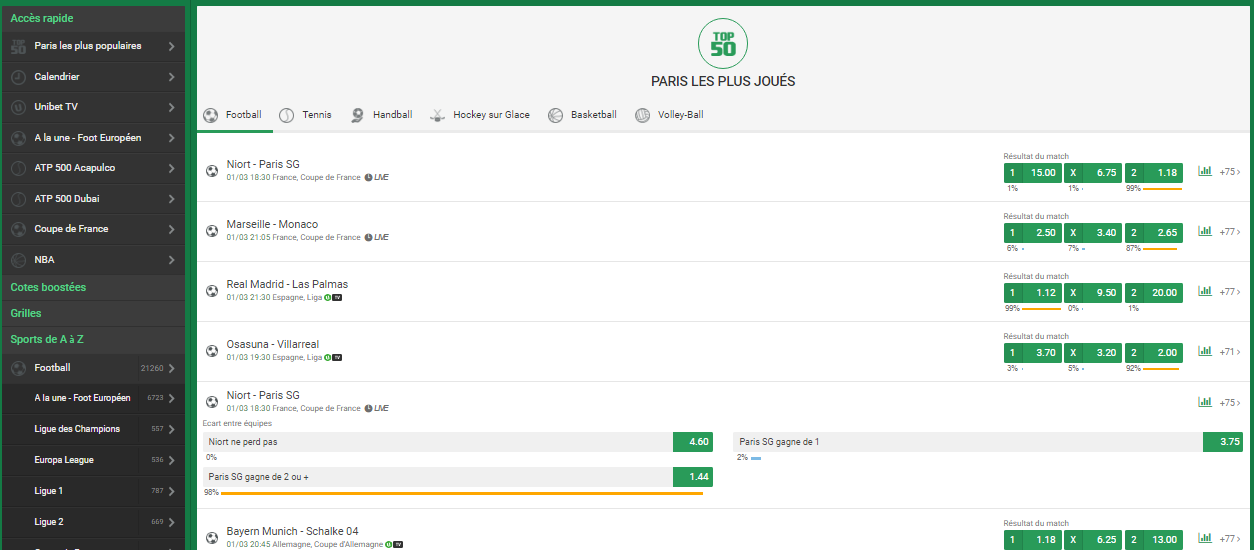The image size is (1254, 550).
Task: Click the Top 50 icon beside Paris les plus populaires
Action: (x=18, y=46)
